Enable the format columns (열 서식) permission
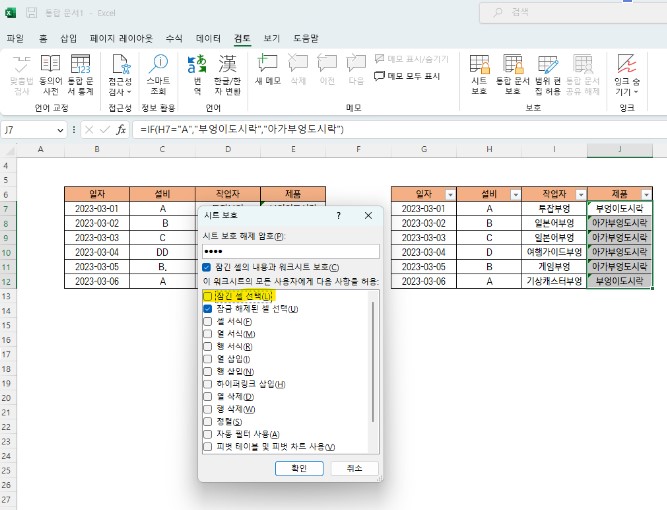The width and height of the screenshot is (667, 510). tap(208, 334)
